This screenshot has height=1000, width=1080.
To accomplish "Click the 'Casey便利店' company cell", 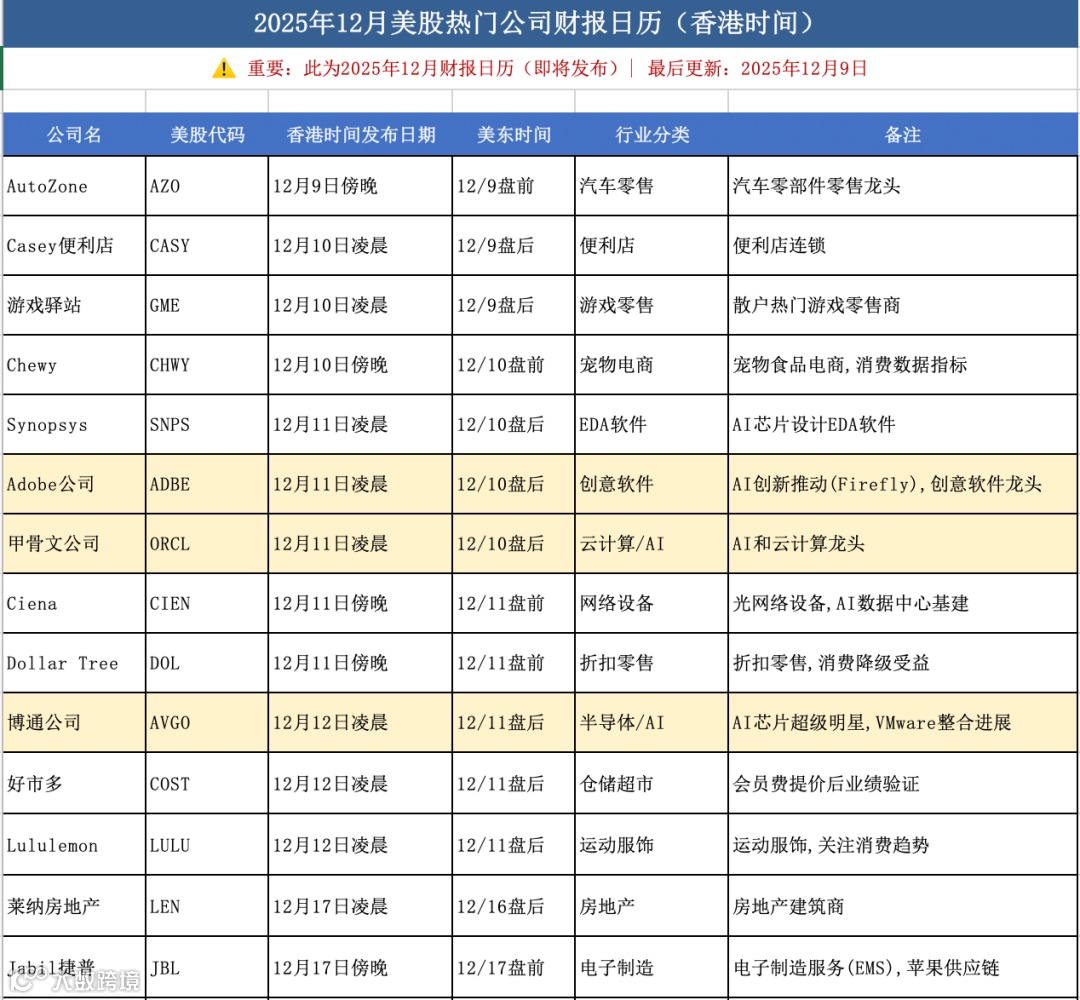I will point(74,246).
